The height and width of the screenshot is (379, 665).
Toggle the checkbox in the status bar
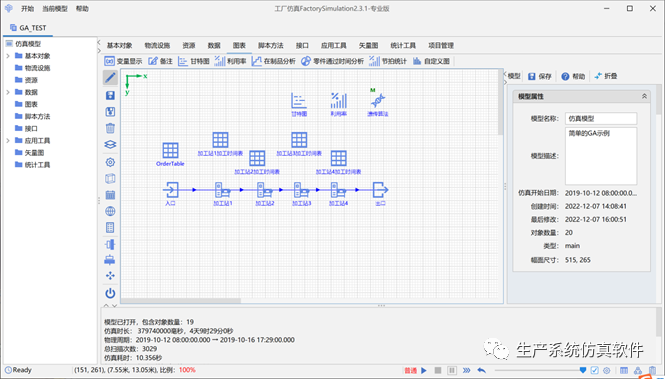click(595, 371)
